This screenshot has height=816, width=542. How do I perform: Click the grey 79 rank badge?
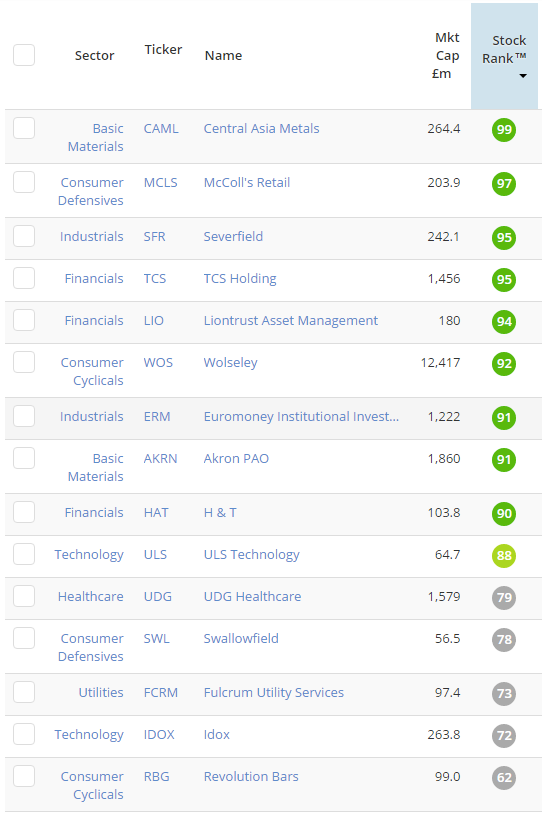(503, 598)
